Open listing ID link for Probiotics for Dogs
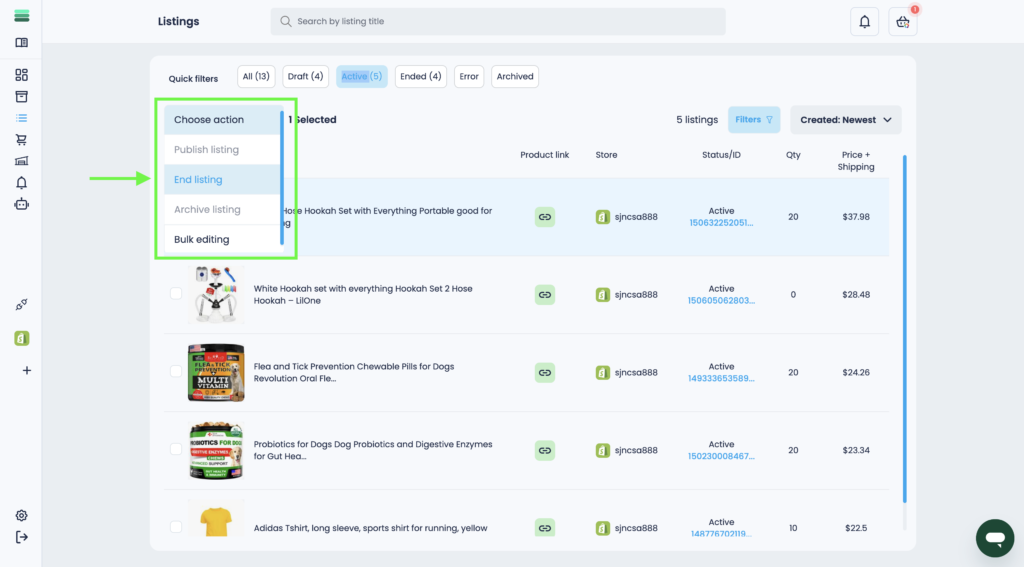The height and width of the screenshot is (567, 1024). pyautogui.click(x=720, y=456)
